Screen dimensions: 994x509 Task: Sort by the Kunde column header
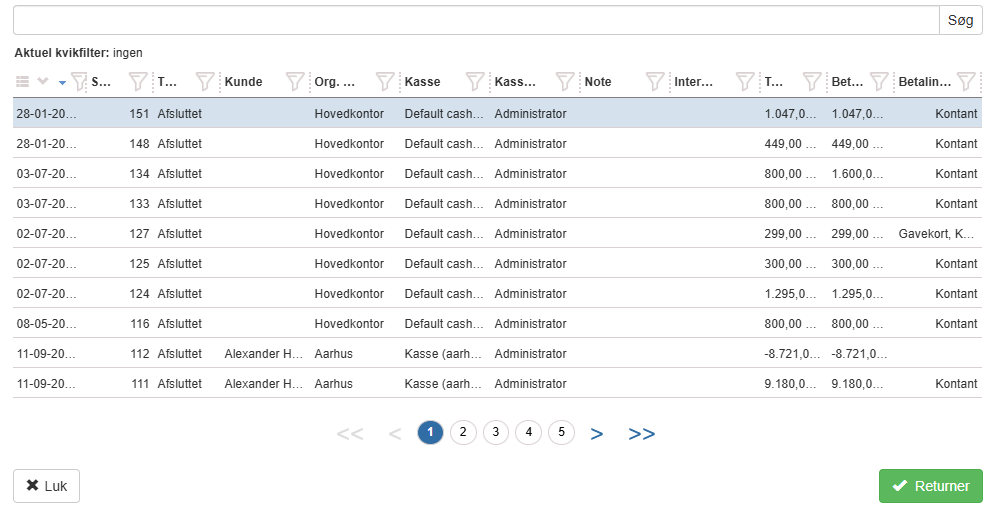coord(243,81)
